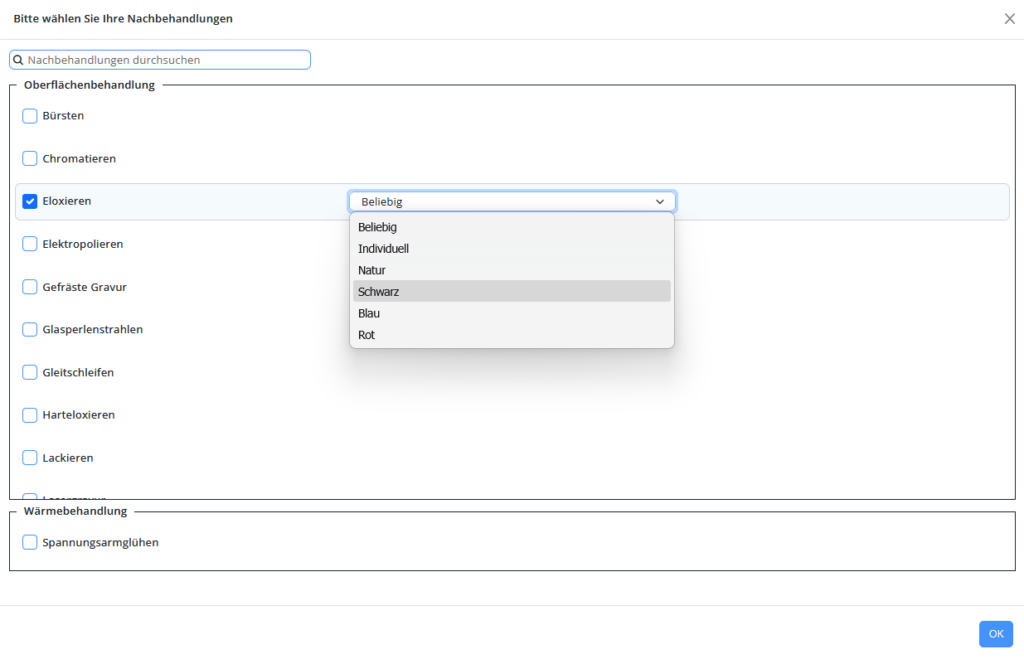
Task: Enable the Elektropolieren option
Action: pyautogui.click(x=30, y=244)
